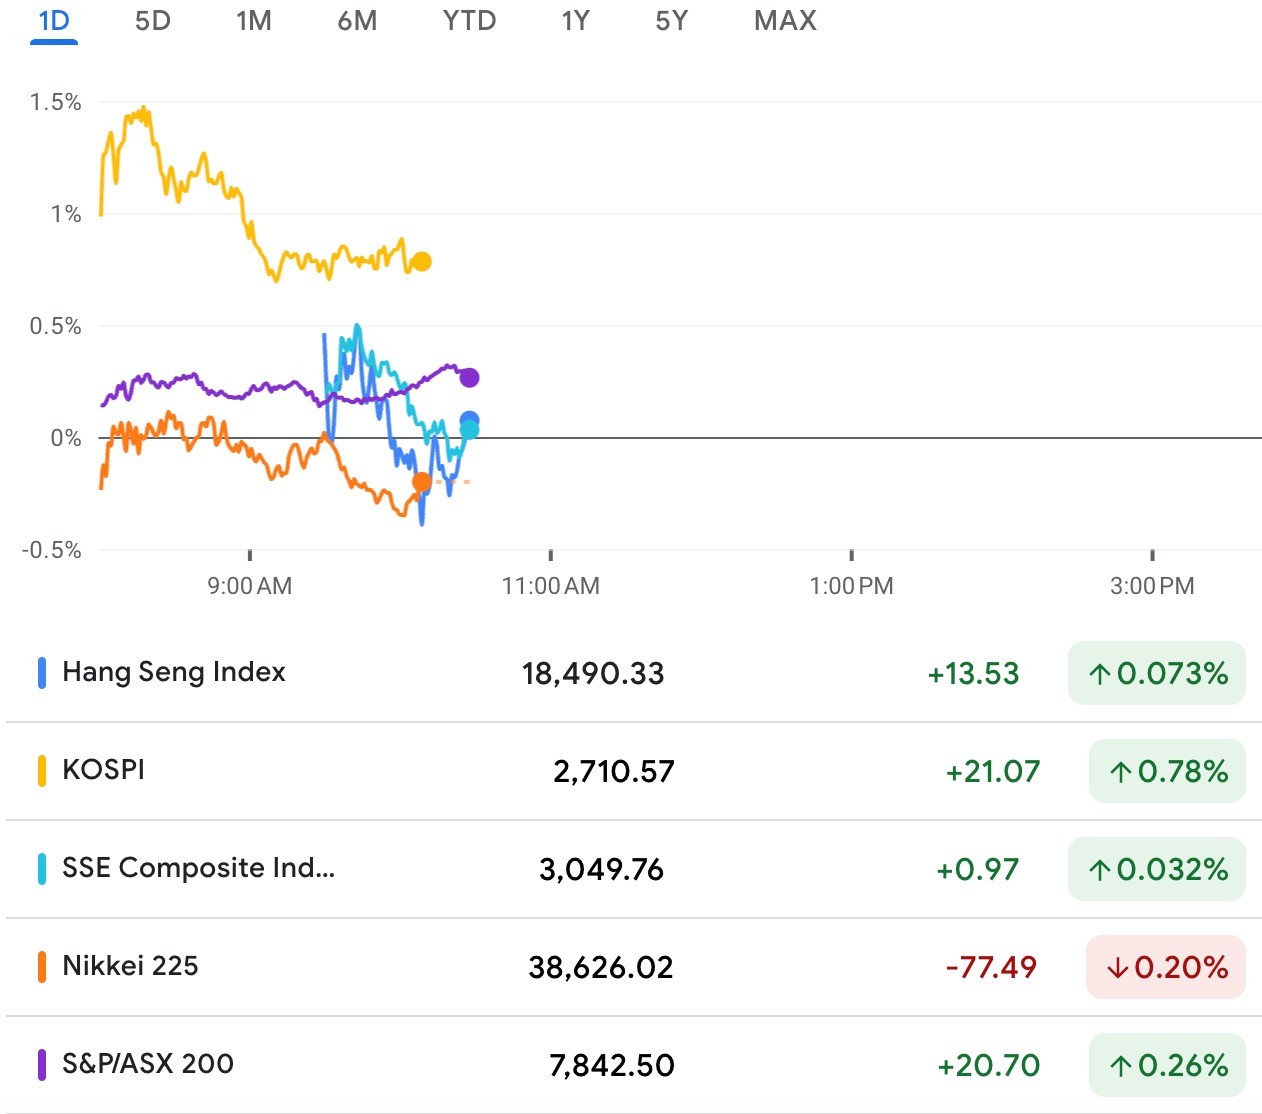Select the 5D time range tab
Screen dimensions: 1262x1114
pos(153,21)
